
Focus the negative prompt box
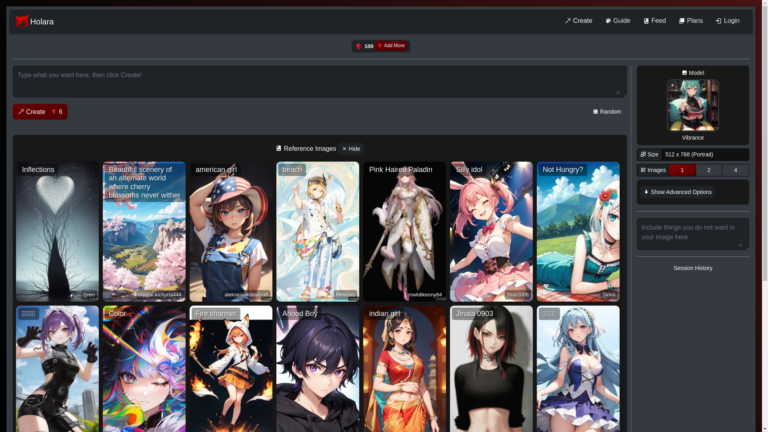[x=693, y=234]
